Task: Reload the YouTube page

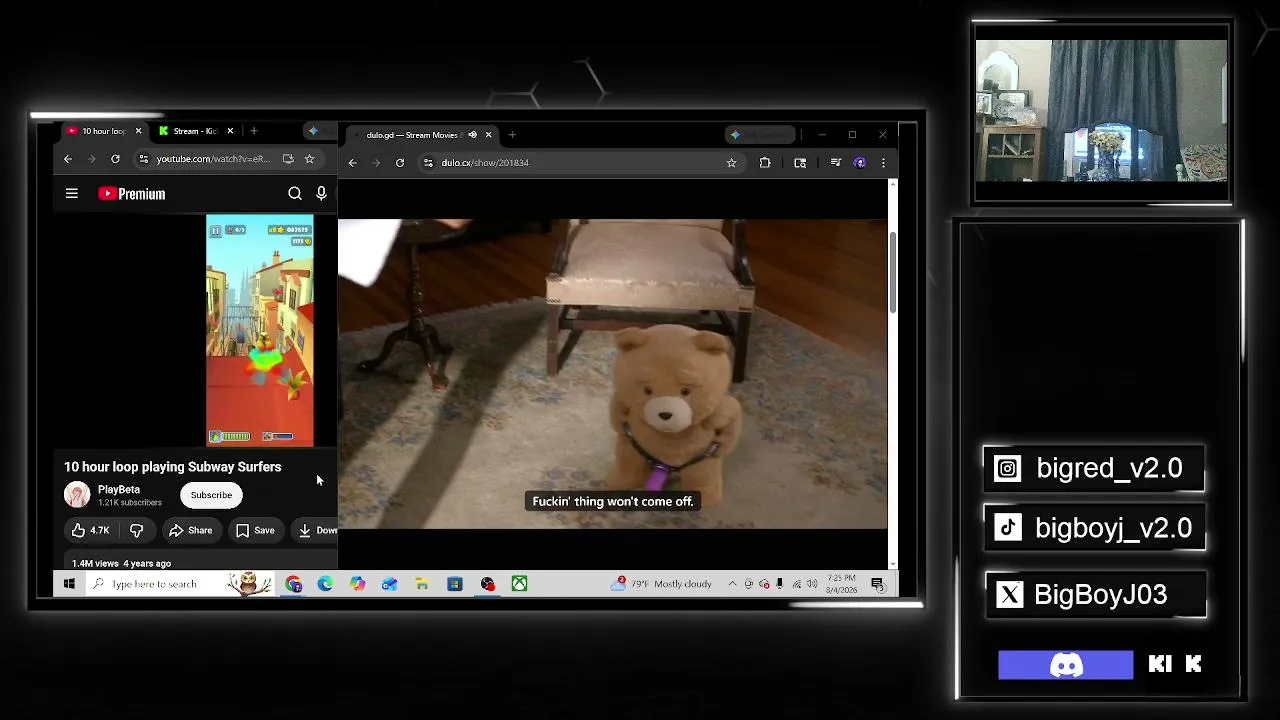Action: click(x=115, y=159)
